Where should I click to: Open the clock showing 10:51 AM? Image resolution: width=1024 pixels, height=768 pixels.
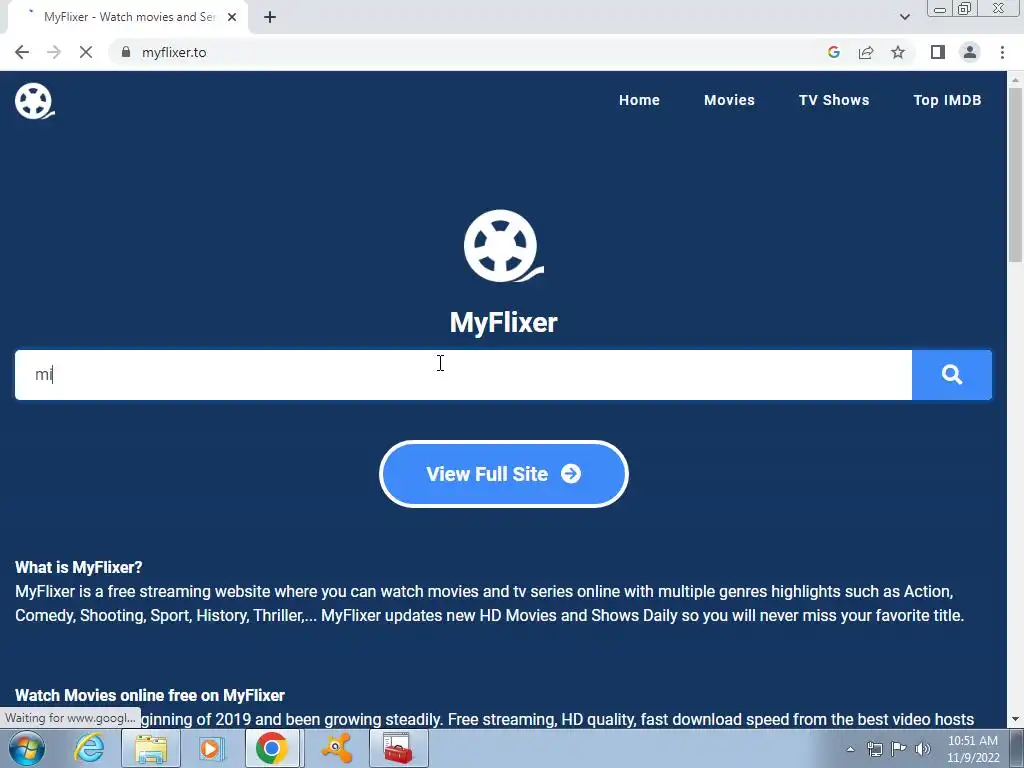pos(973,748)
